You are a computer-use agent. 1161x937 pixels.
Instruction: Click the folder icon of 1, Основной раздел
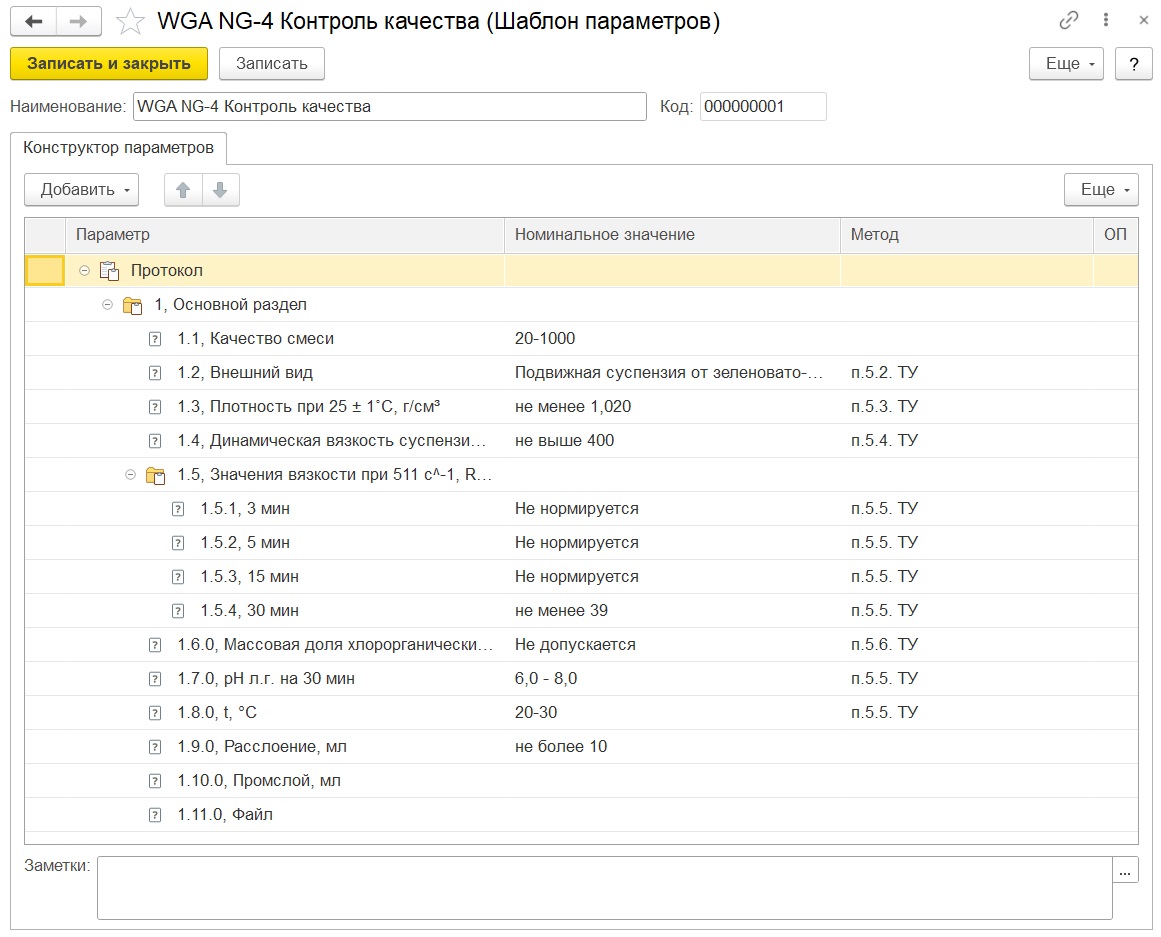point(133,305)
